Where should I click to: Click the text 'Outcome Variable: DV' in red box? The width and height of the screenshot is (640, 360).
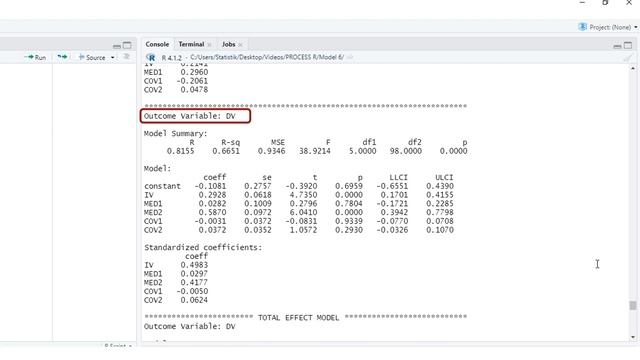coord(190,116)
